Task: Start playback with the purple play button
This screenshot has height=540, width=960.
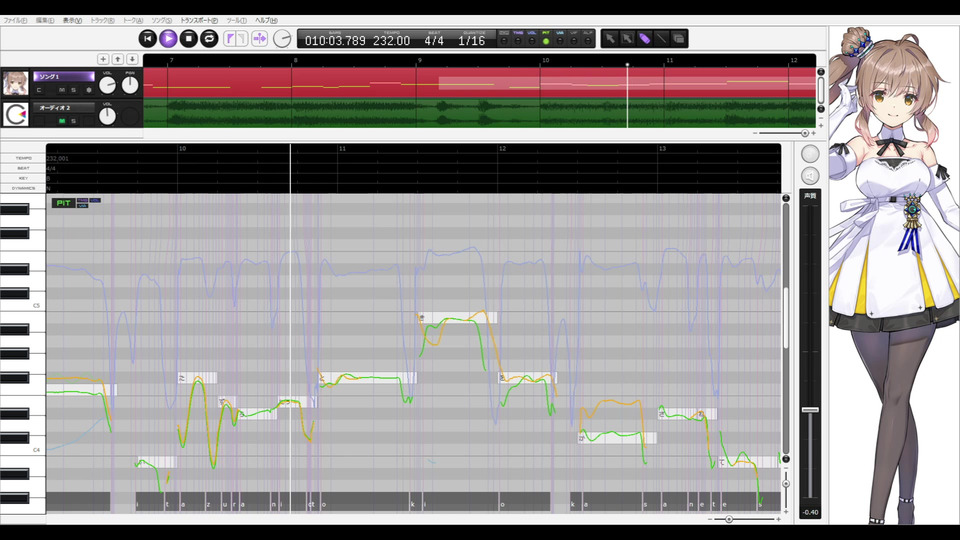Action: coord(168,39)
